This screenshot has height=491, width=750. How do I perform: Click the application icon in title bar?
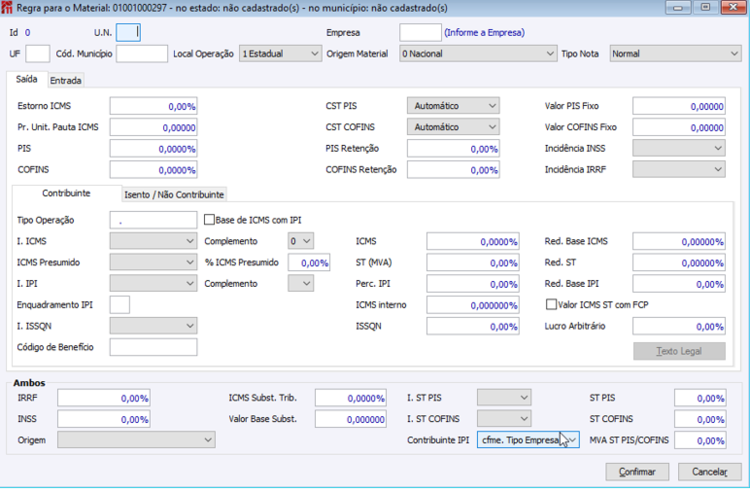pyautogui.click(x=7, y=8)
